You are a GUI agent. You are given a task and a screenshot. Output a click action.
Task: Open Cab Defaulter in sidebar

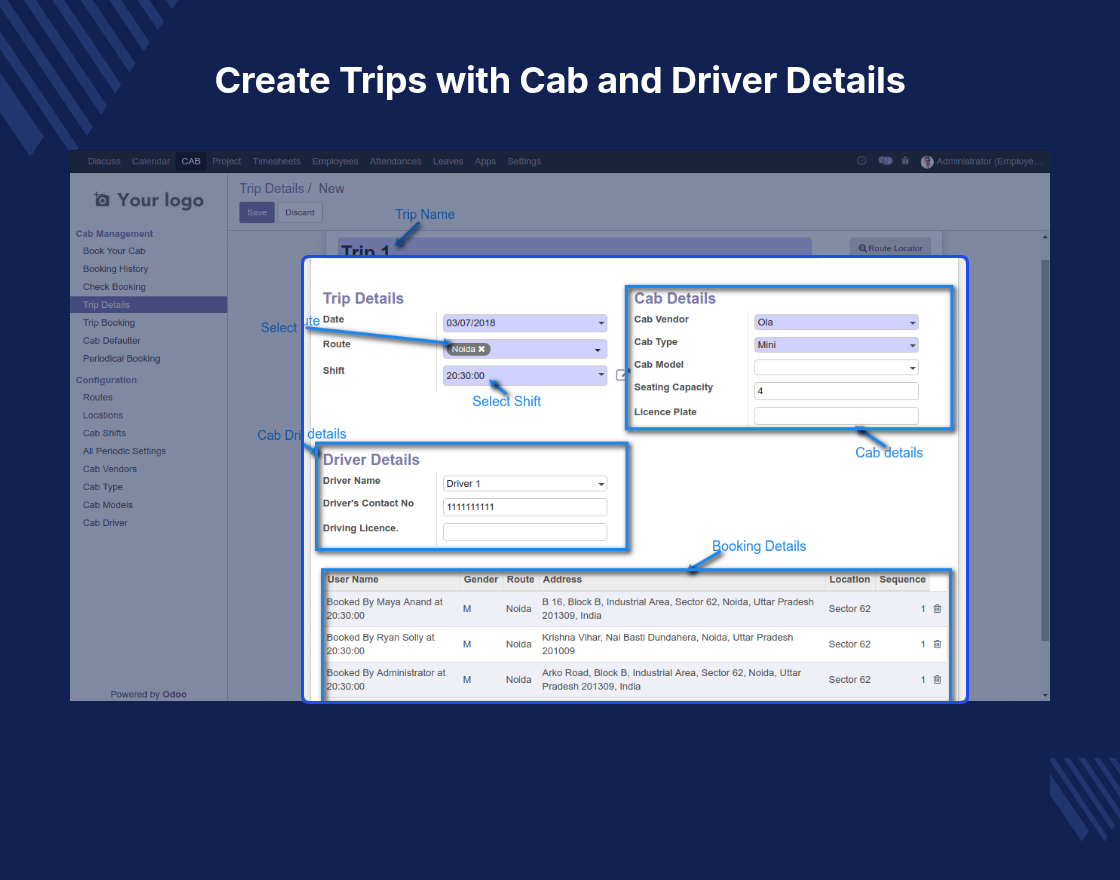coord(111,341)
